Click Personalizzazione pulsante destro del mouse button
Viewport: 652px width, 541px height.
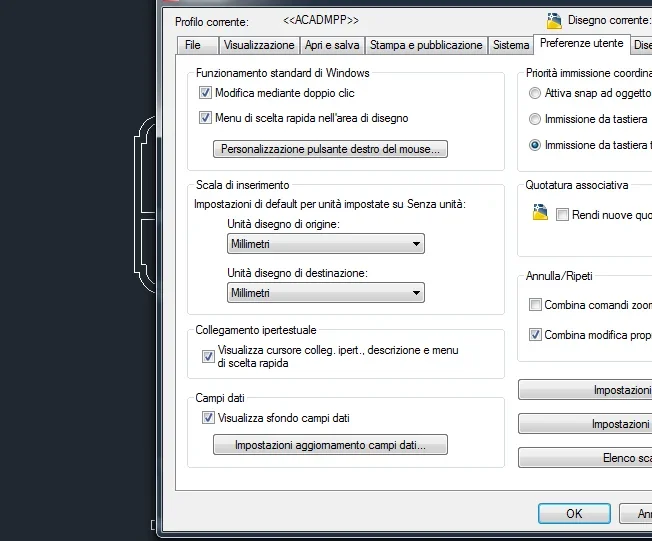330,149
